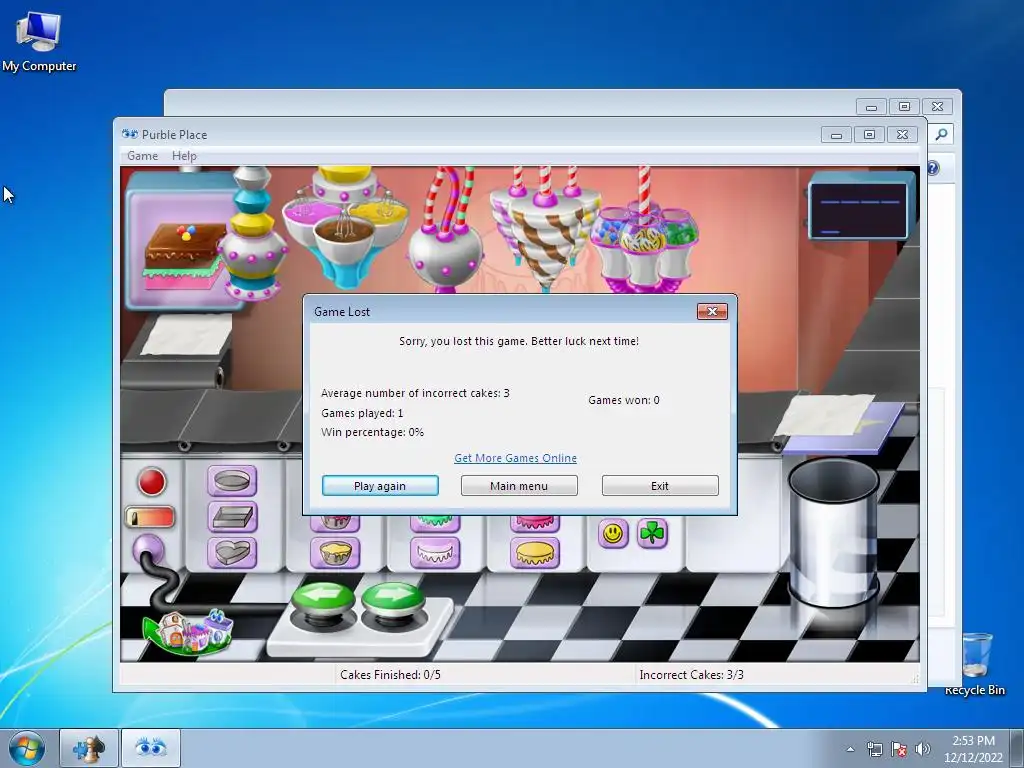
Task: Click the order monitor screen
Action: [859, 210]
